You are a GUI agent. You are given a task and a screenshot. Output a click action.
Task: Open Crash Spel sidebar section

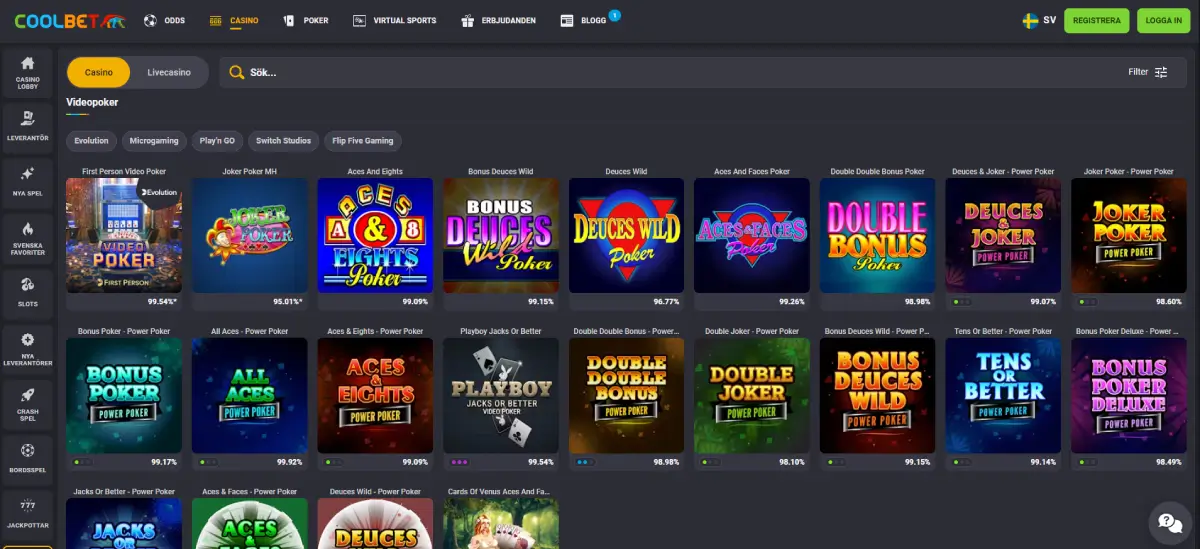point(27,403)
